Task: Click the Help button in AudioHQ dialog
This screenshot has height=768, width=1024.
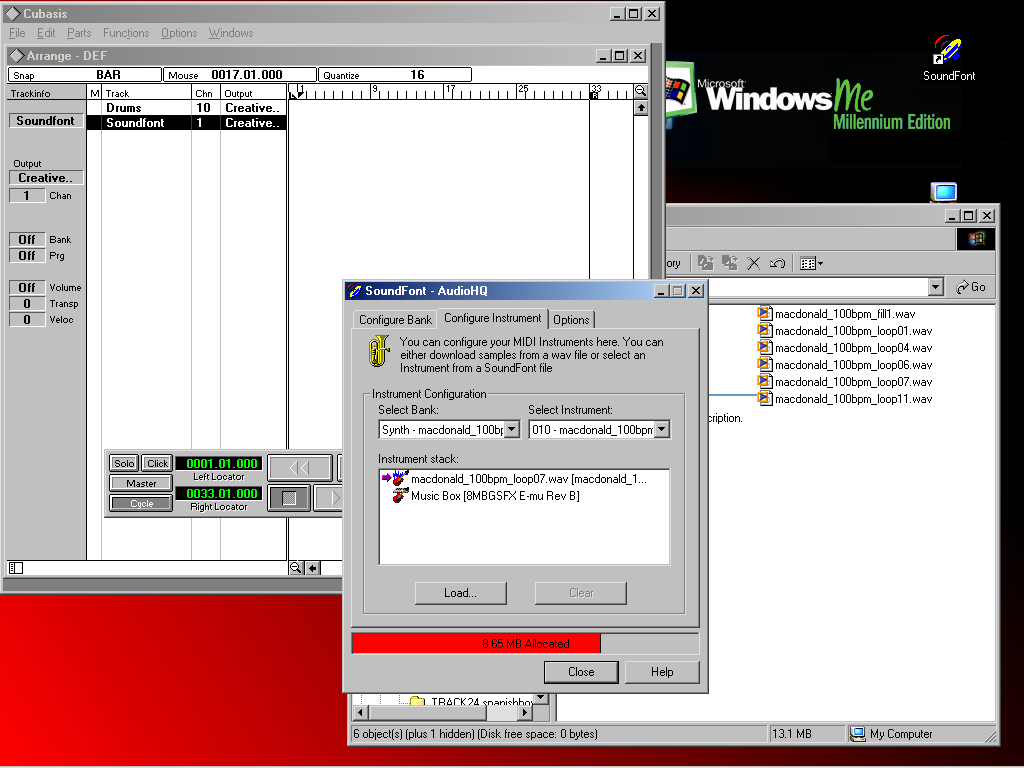Action: pyautogui.click(x=662, y=672)
